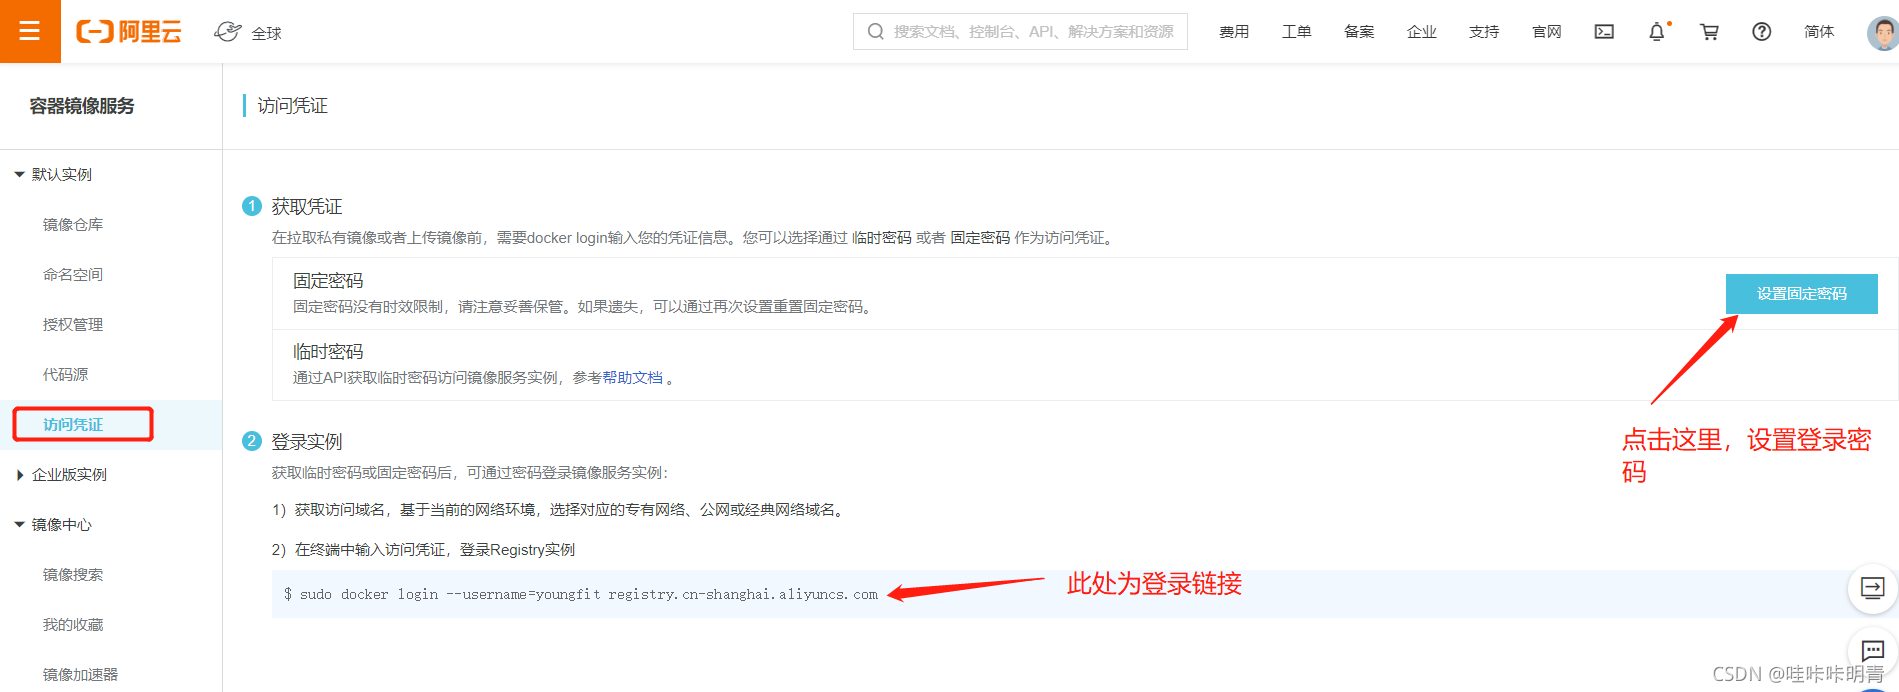
Task: Switch language via 简体
Action: click(1819, 32)
